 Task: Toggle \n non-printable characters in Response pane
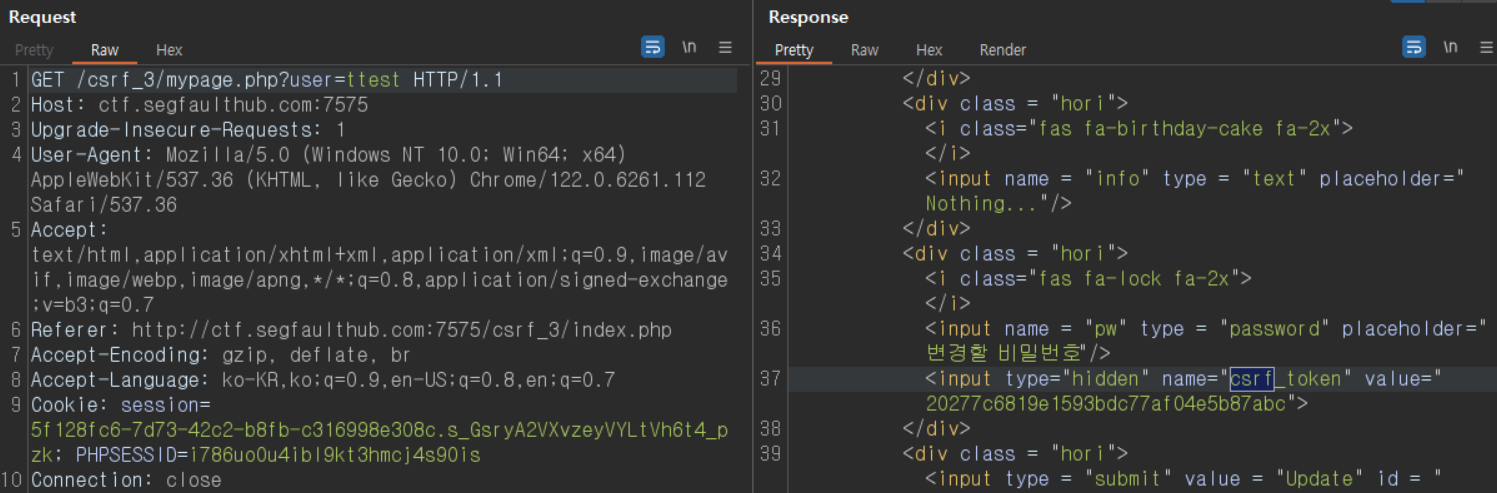click(x=1451, y=47)
